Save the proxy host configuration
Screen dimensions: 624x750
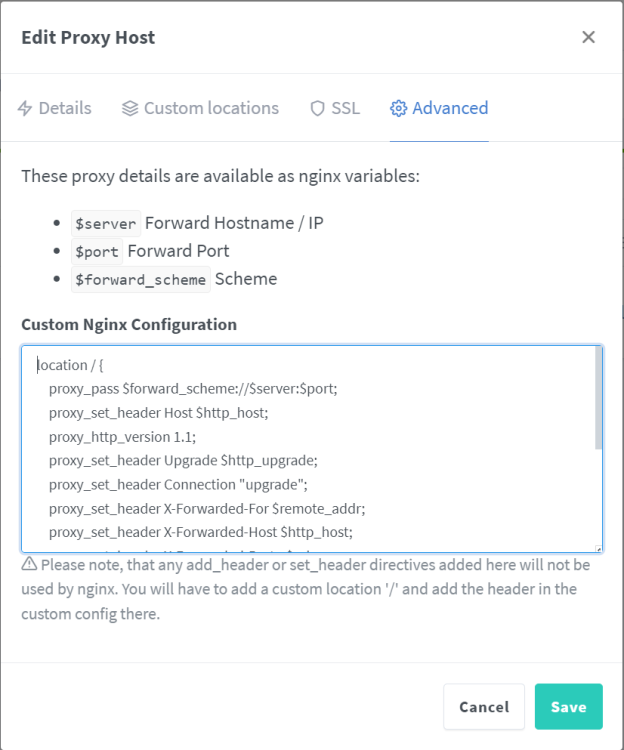[569, 706]
